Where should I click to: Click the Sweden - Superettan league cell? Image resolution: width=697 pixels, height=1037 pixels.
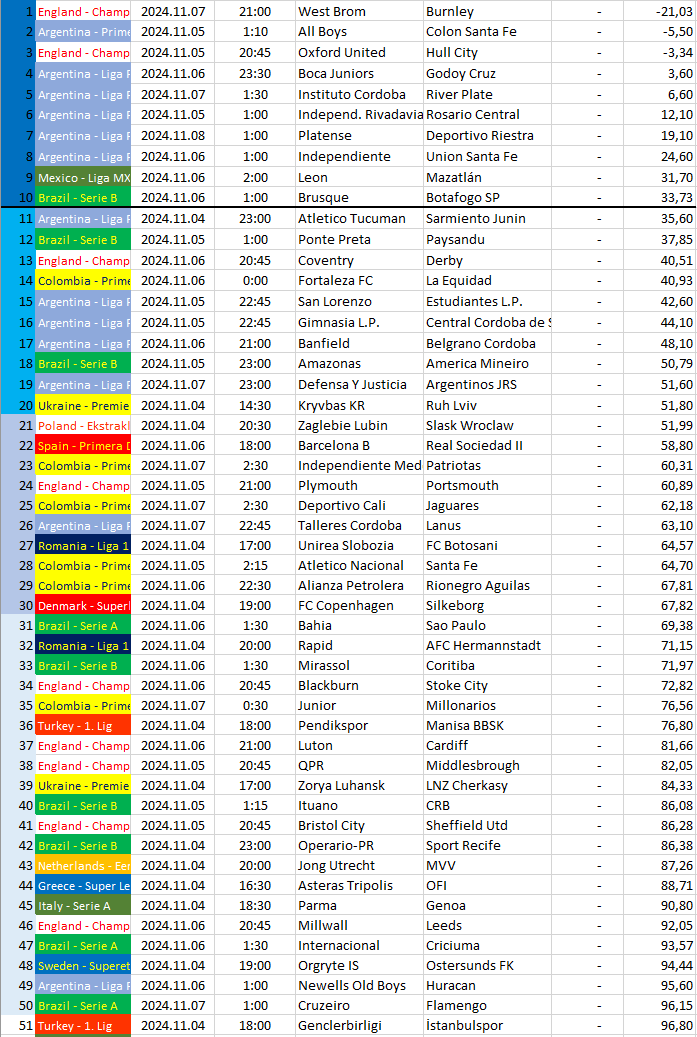[x=83, y=966]
